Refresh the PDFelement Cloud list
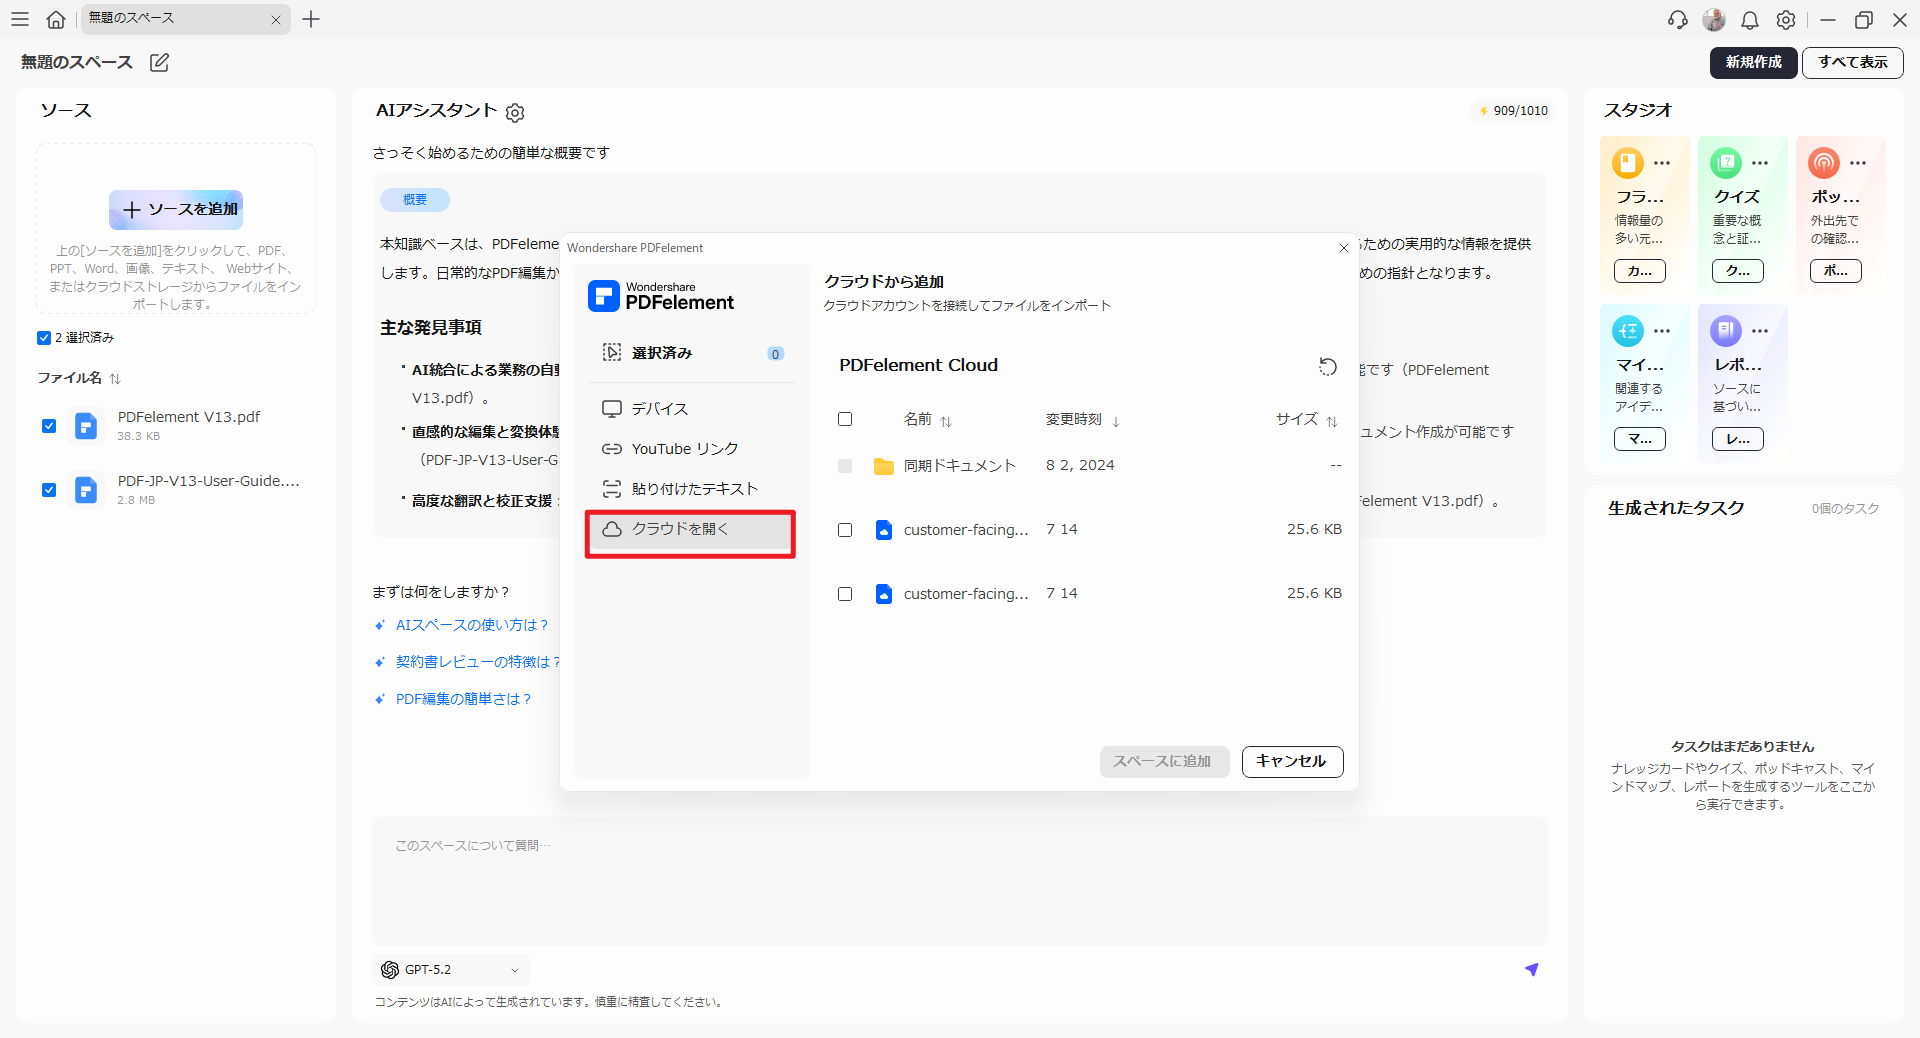This screenshot has height=1038, width=1920. 1328,366
